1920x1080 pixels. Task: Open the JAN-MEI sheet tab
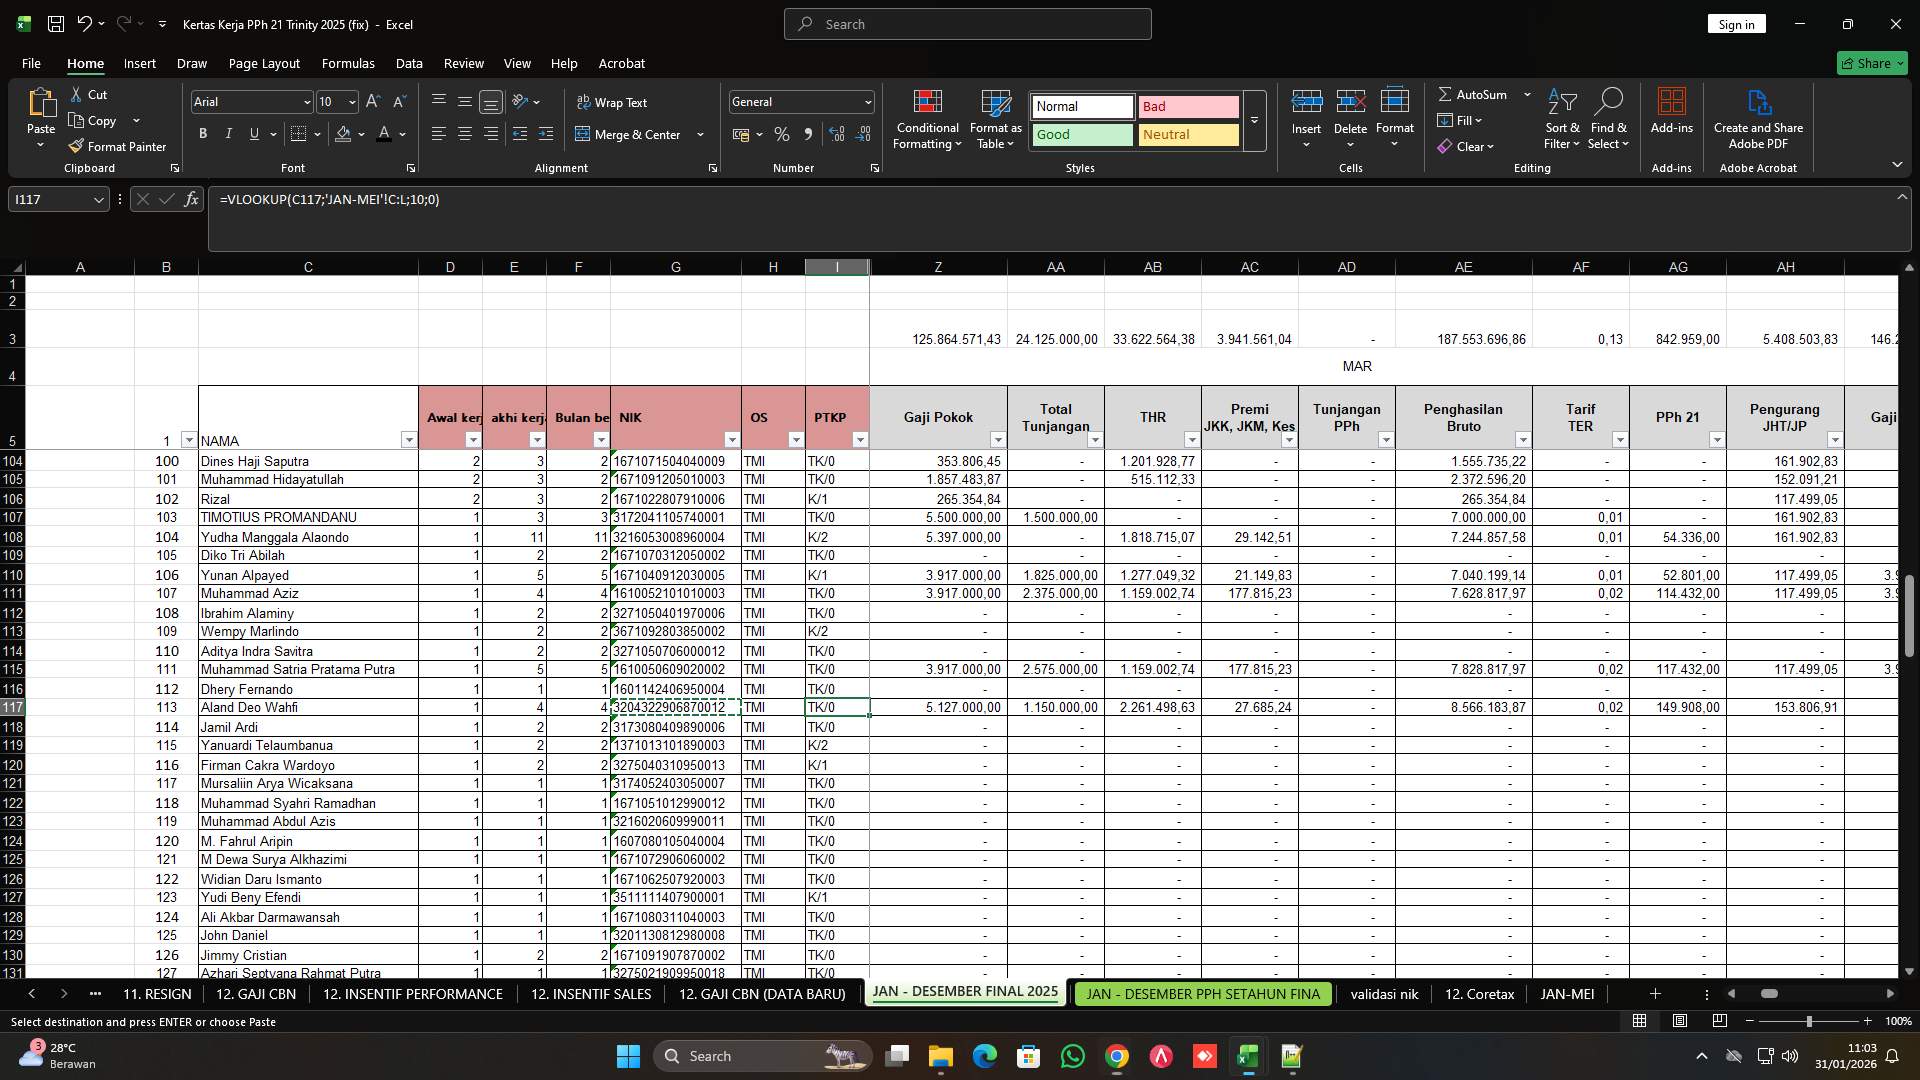pyautogui.click(x=1567, y=994)
